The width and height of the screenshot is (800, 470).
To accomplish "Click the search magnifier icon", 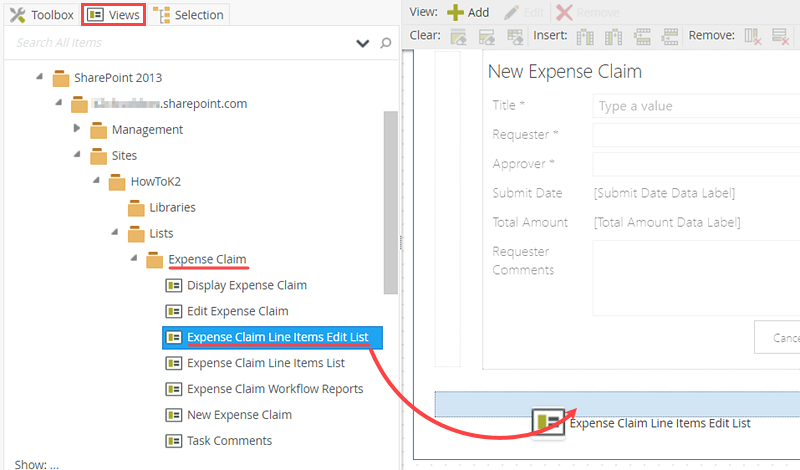I will click(x=386, y=43).
